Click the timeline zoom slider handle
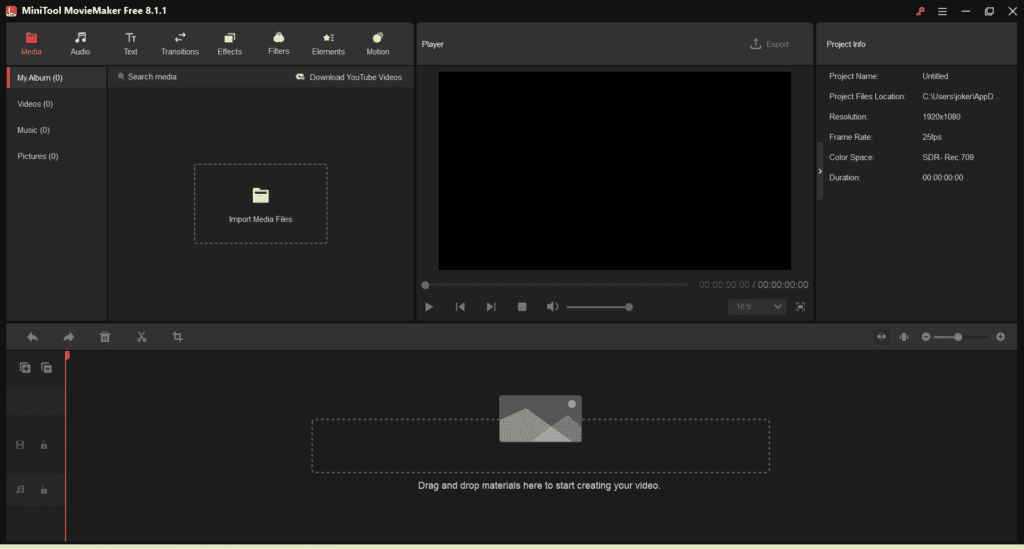This screenshot has width=1024, height=549. point(958,337)
